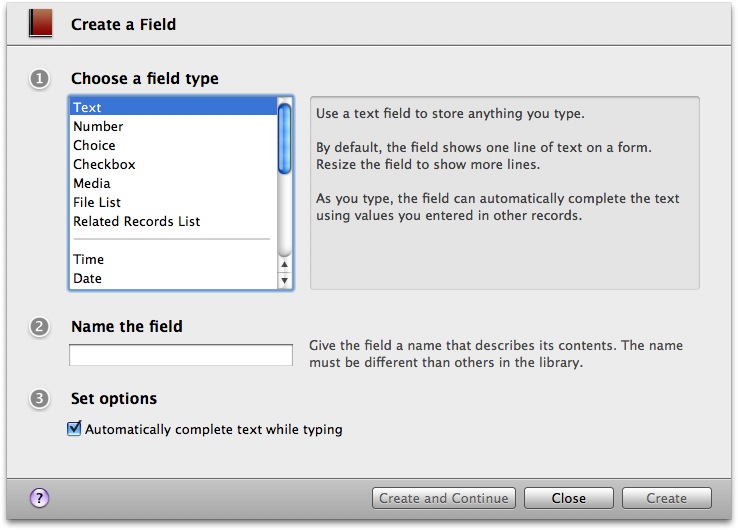Pick the Checkbox field type
The height and width of the screenshot is (530, 738).
(x=174, y=164)
